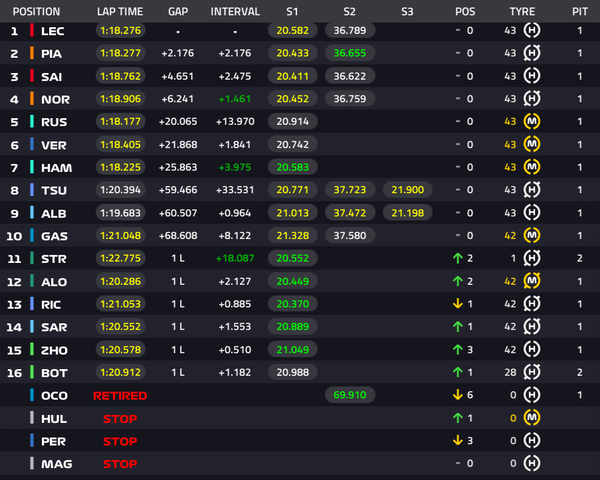The height and width of the screenshot is (480, 600).
Task: Click the medium tyre icon in HAM's row
Action: tap(532, 167)
